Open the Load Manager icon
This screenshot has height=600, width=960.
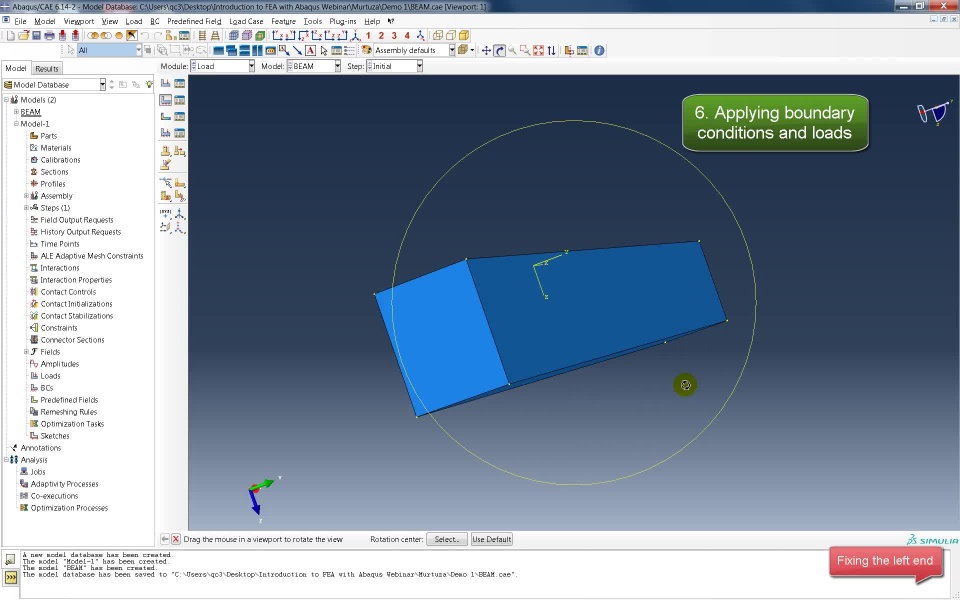(x=179, y=83)
